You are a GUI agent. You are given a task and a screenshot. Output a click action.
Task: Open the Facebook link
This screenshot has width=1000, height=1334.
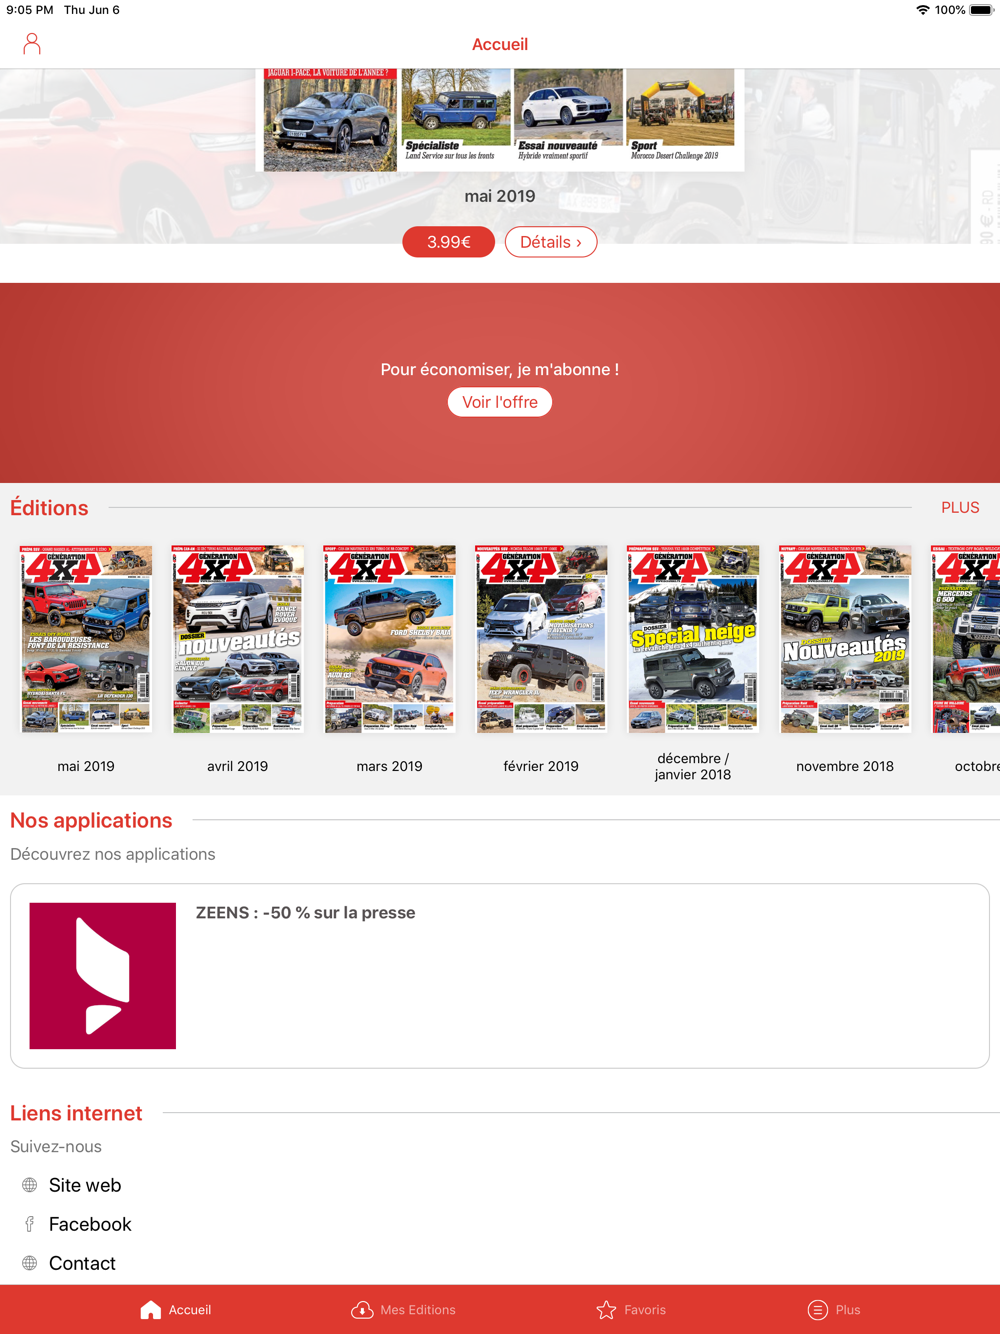[90, 1224]
